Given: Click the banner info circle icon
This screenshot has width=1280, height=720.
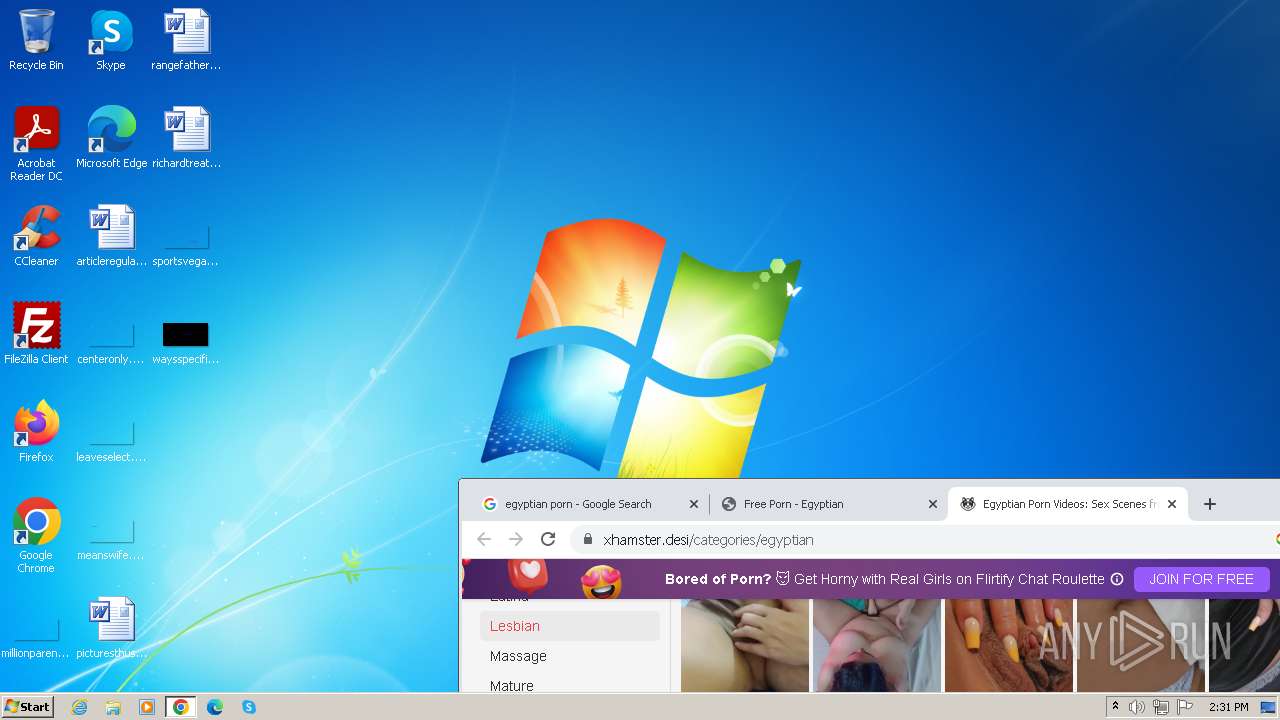Looking at the screenshot, I should click(x=1117, y=579).
